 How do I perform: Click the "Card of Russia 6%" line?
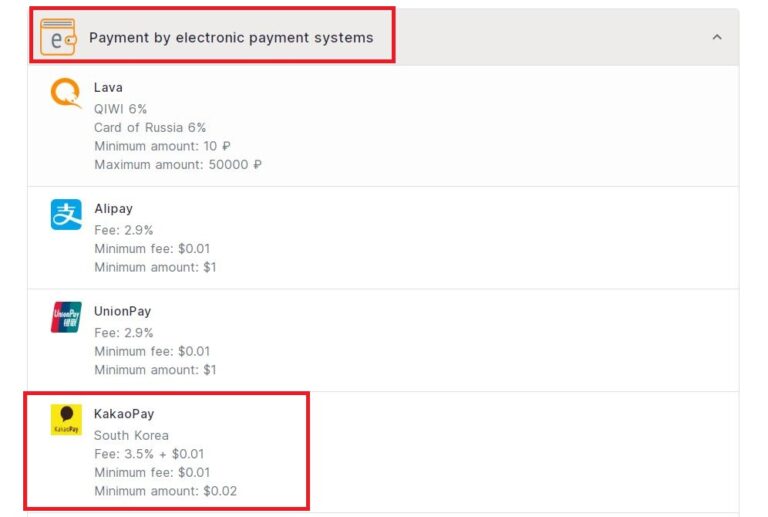pyautogui.click(x=150, y=127)
